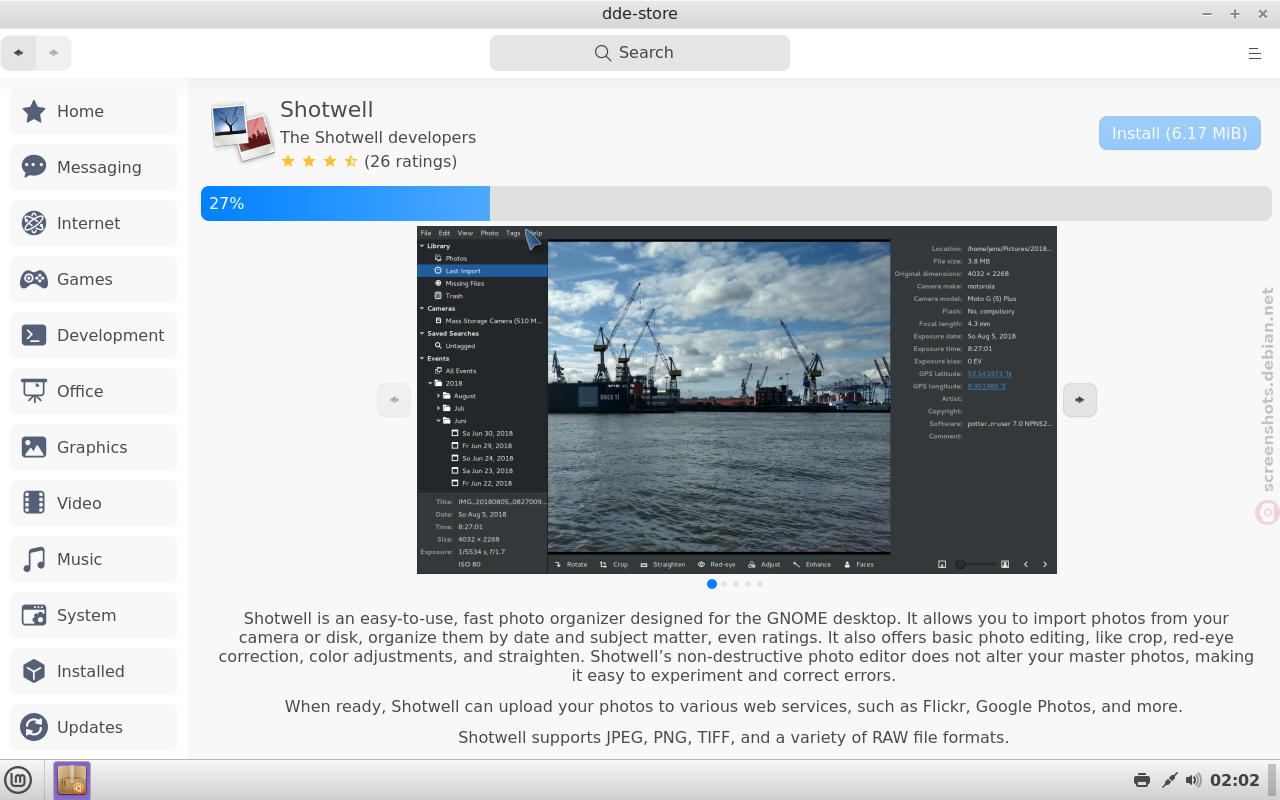Open the network tray icon
1280x800 pixels.
[1169, 780]
